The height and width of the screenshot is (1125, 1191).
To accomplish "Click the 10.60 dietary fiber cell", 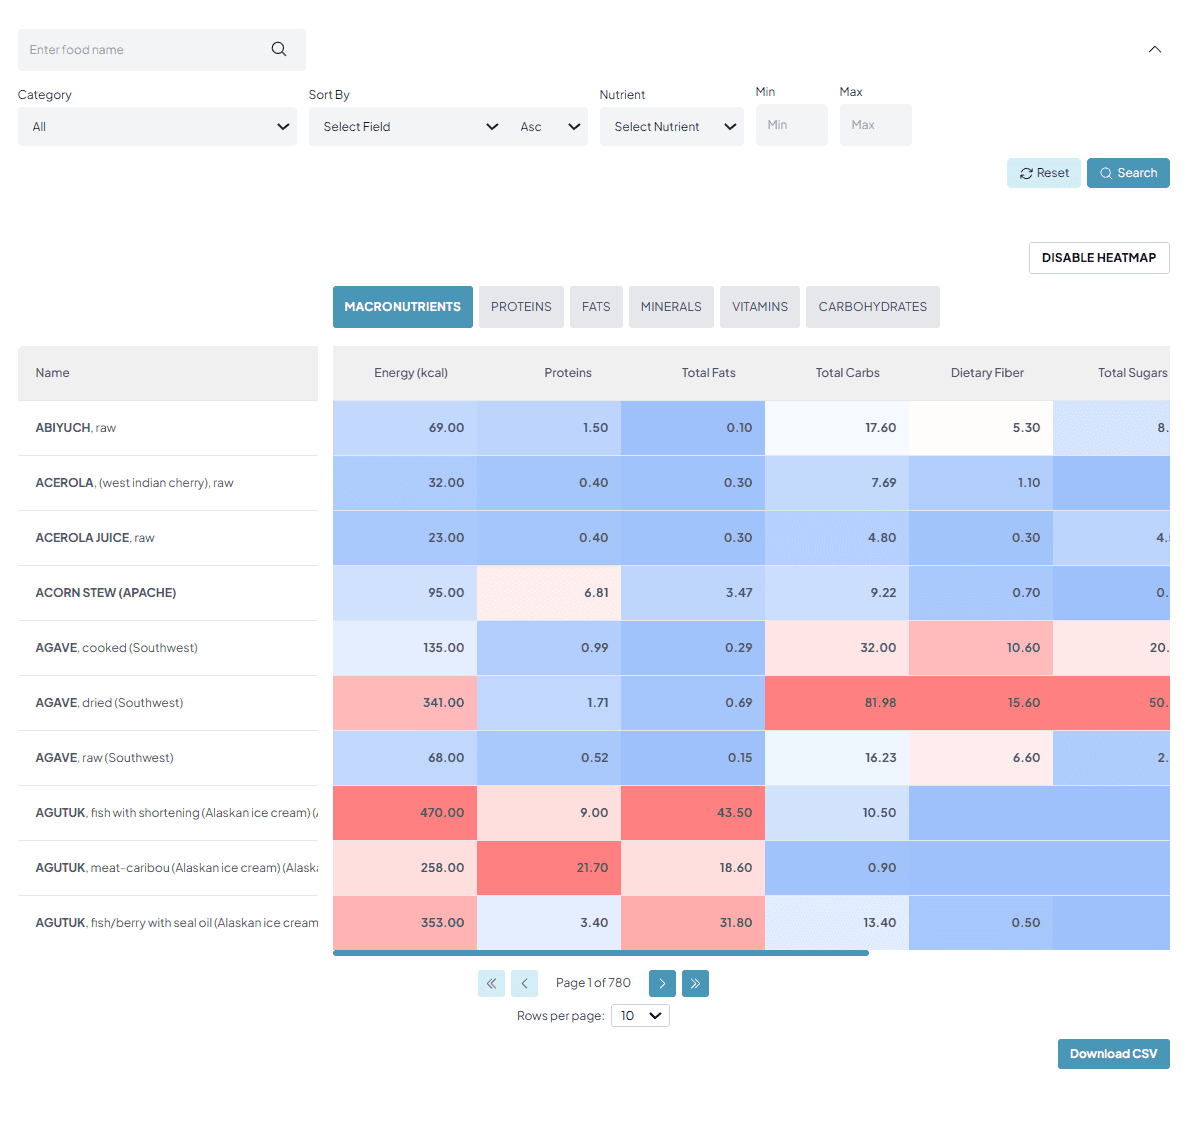I will pyautogui.click(x=981, y=648).
